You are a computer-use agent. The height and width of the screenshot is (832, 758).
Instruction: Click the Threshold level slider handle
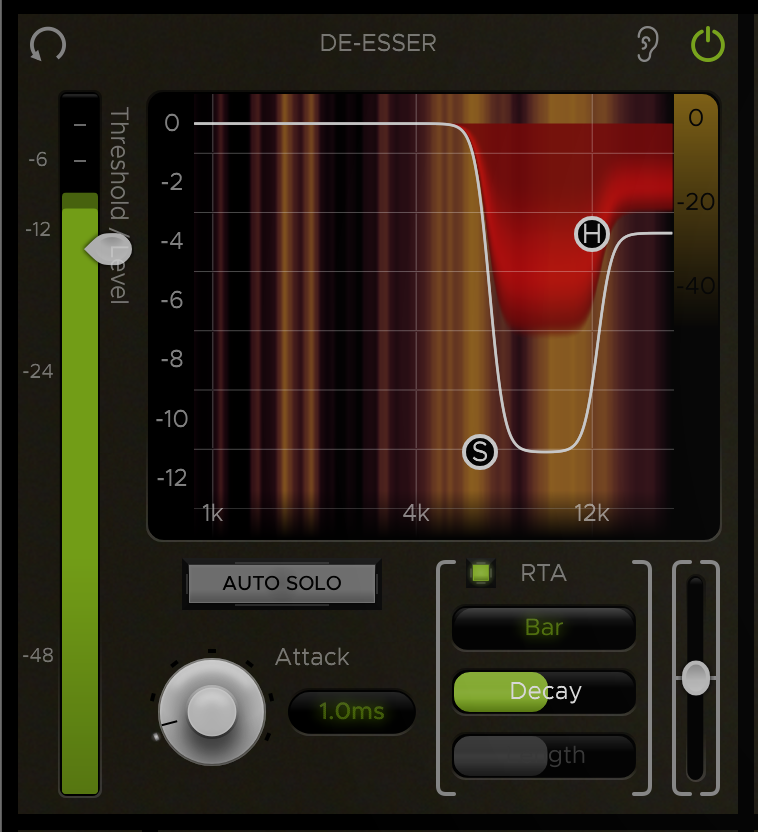[108, 249]
